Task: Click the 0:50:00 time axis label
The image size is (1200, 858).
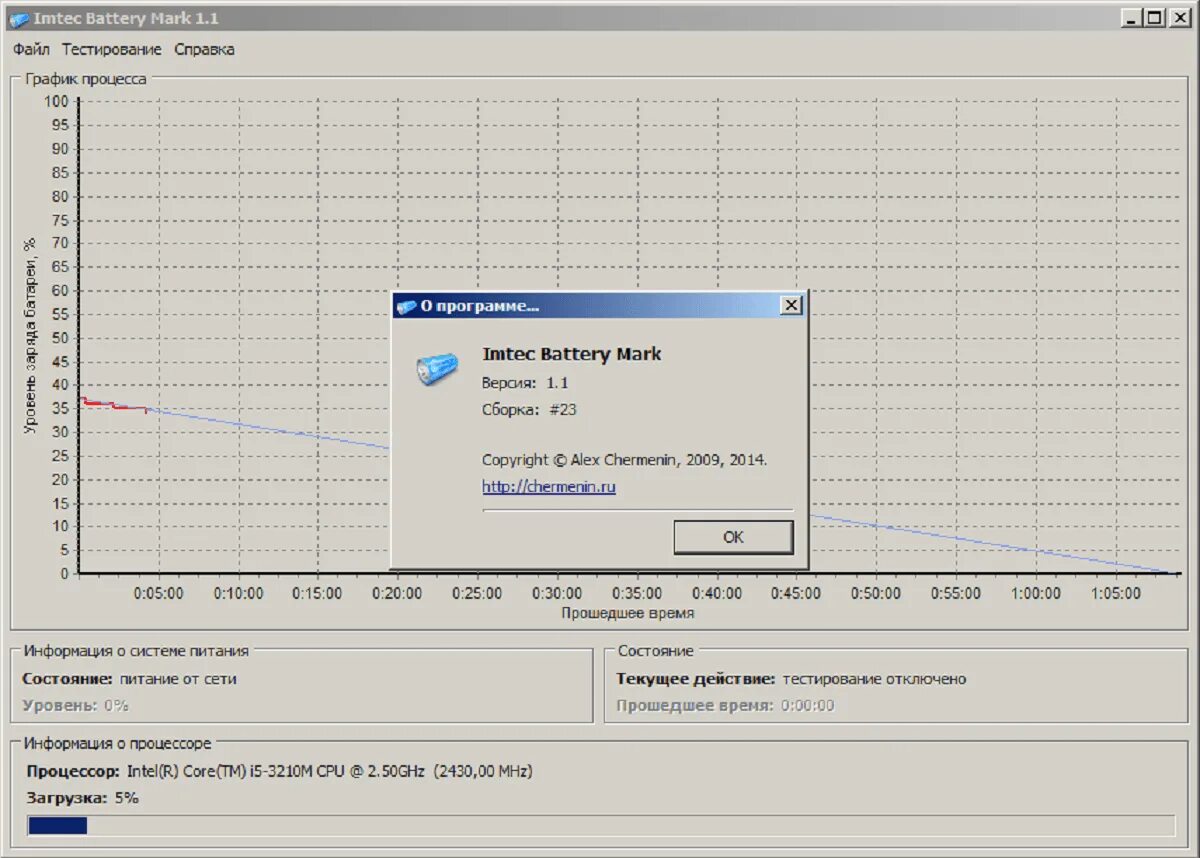Action: click(876, 593)
